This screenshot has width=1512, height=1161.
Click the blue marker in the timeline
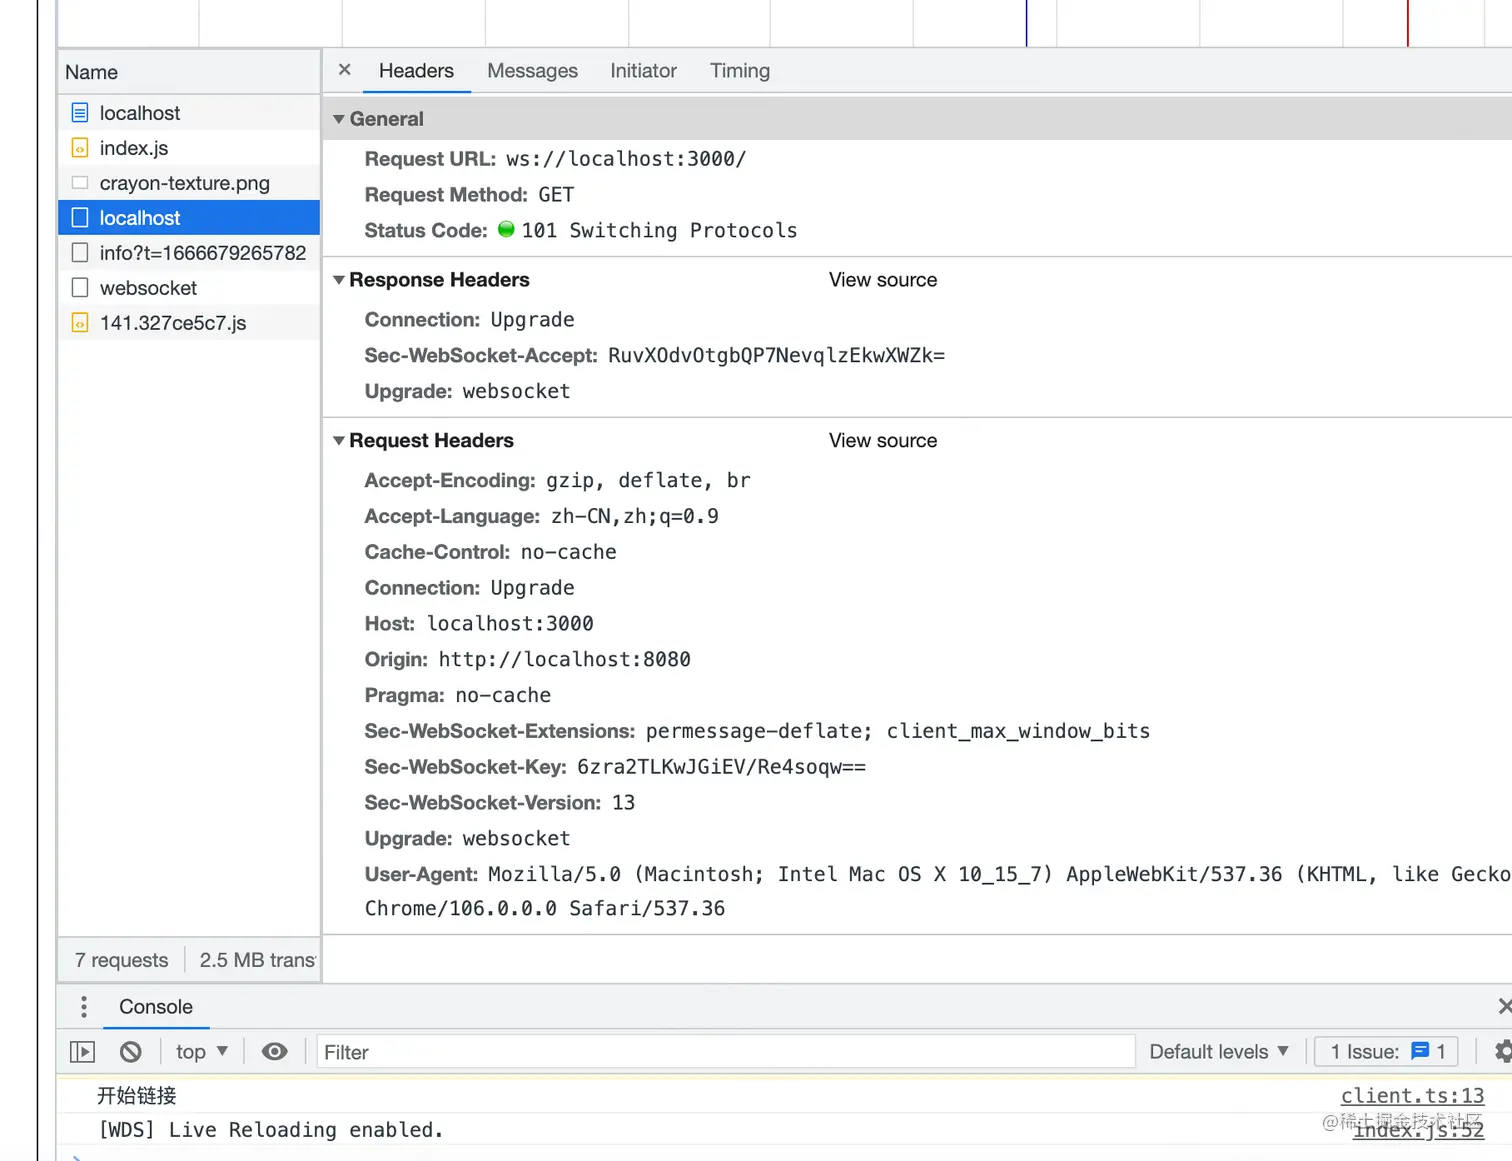click(1026, 23)
